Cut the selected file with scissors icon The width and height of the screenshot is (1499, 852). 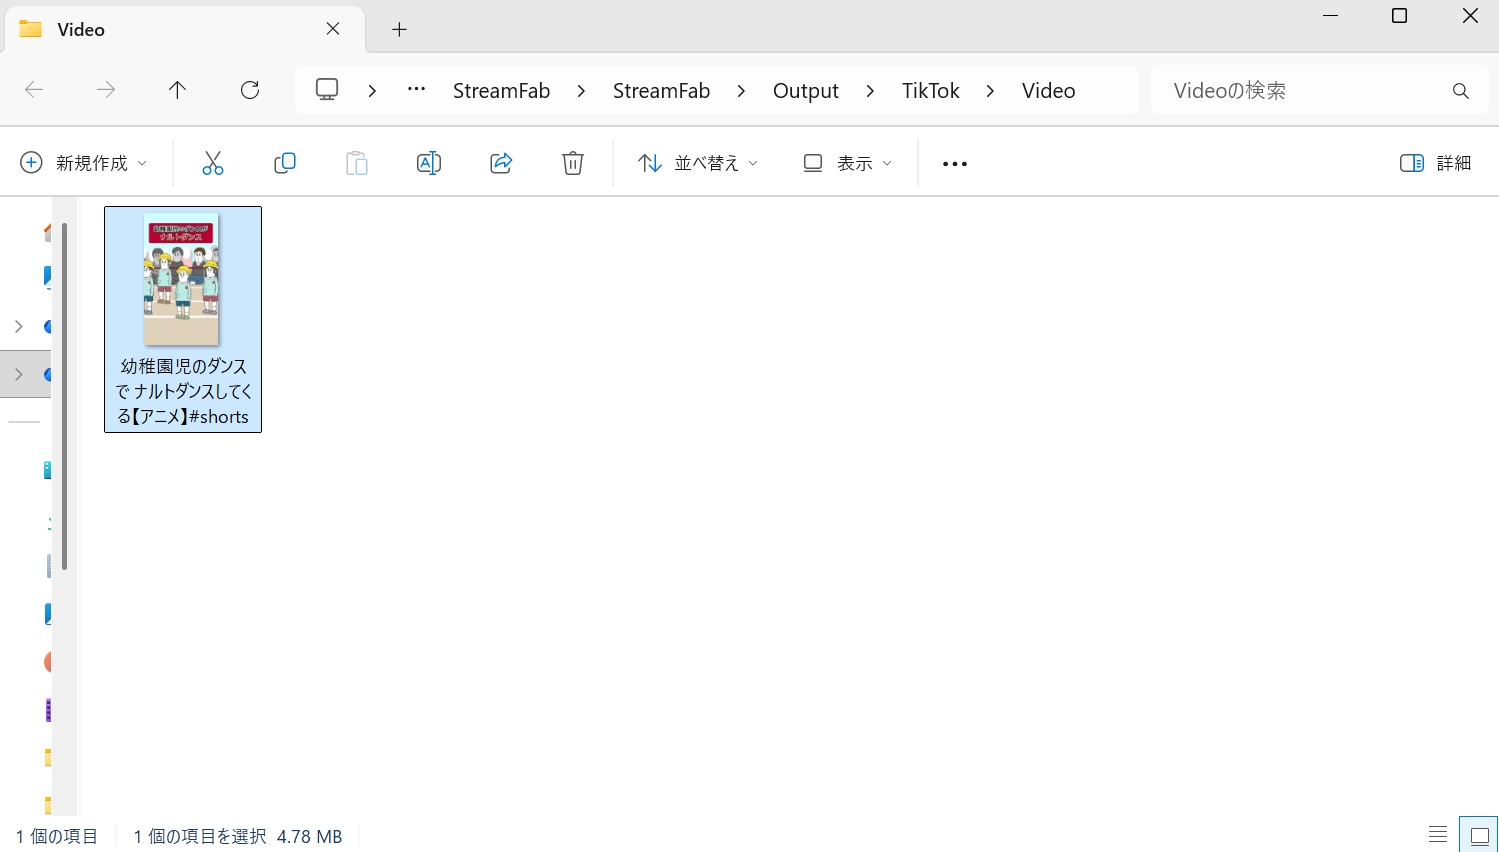pyautogui.click(x=213, y=163)
